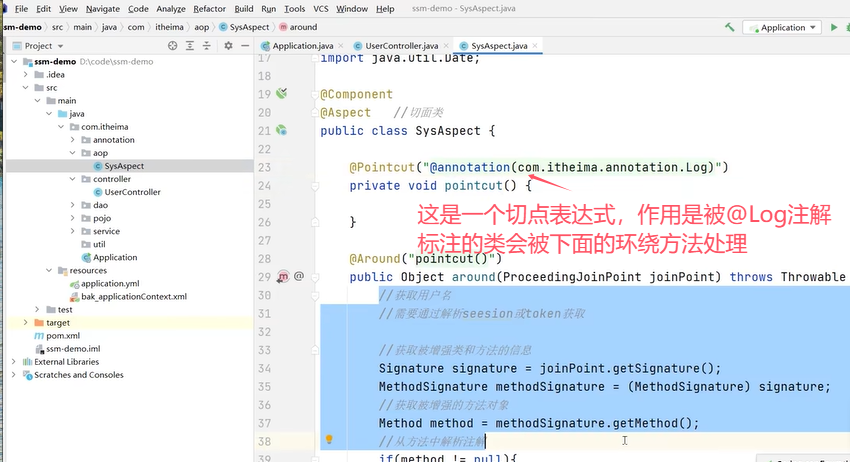Collapse the resources folder

[49, 271]
